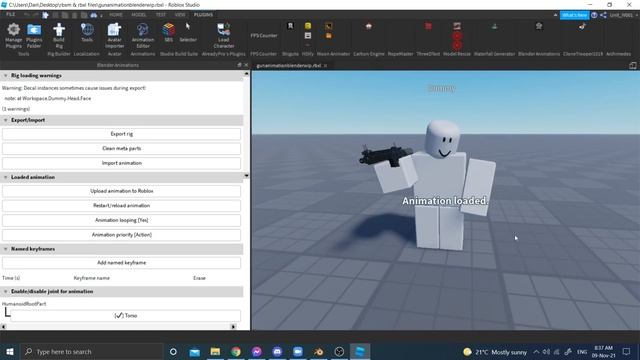Open Manage Plugins in the ribbon
The image size is (640, 360).
13,36
